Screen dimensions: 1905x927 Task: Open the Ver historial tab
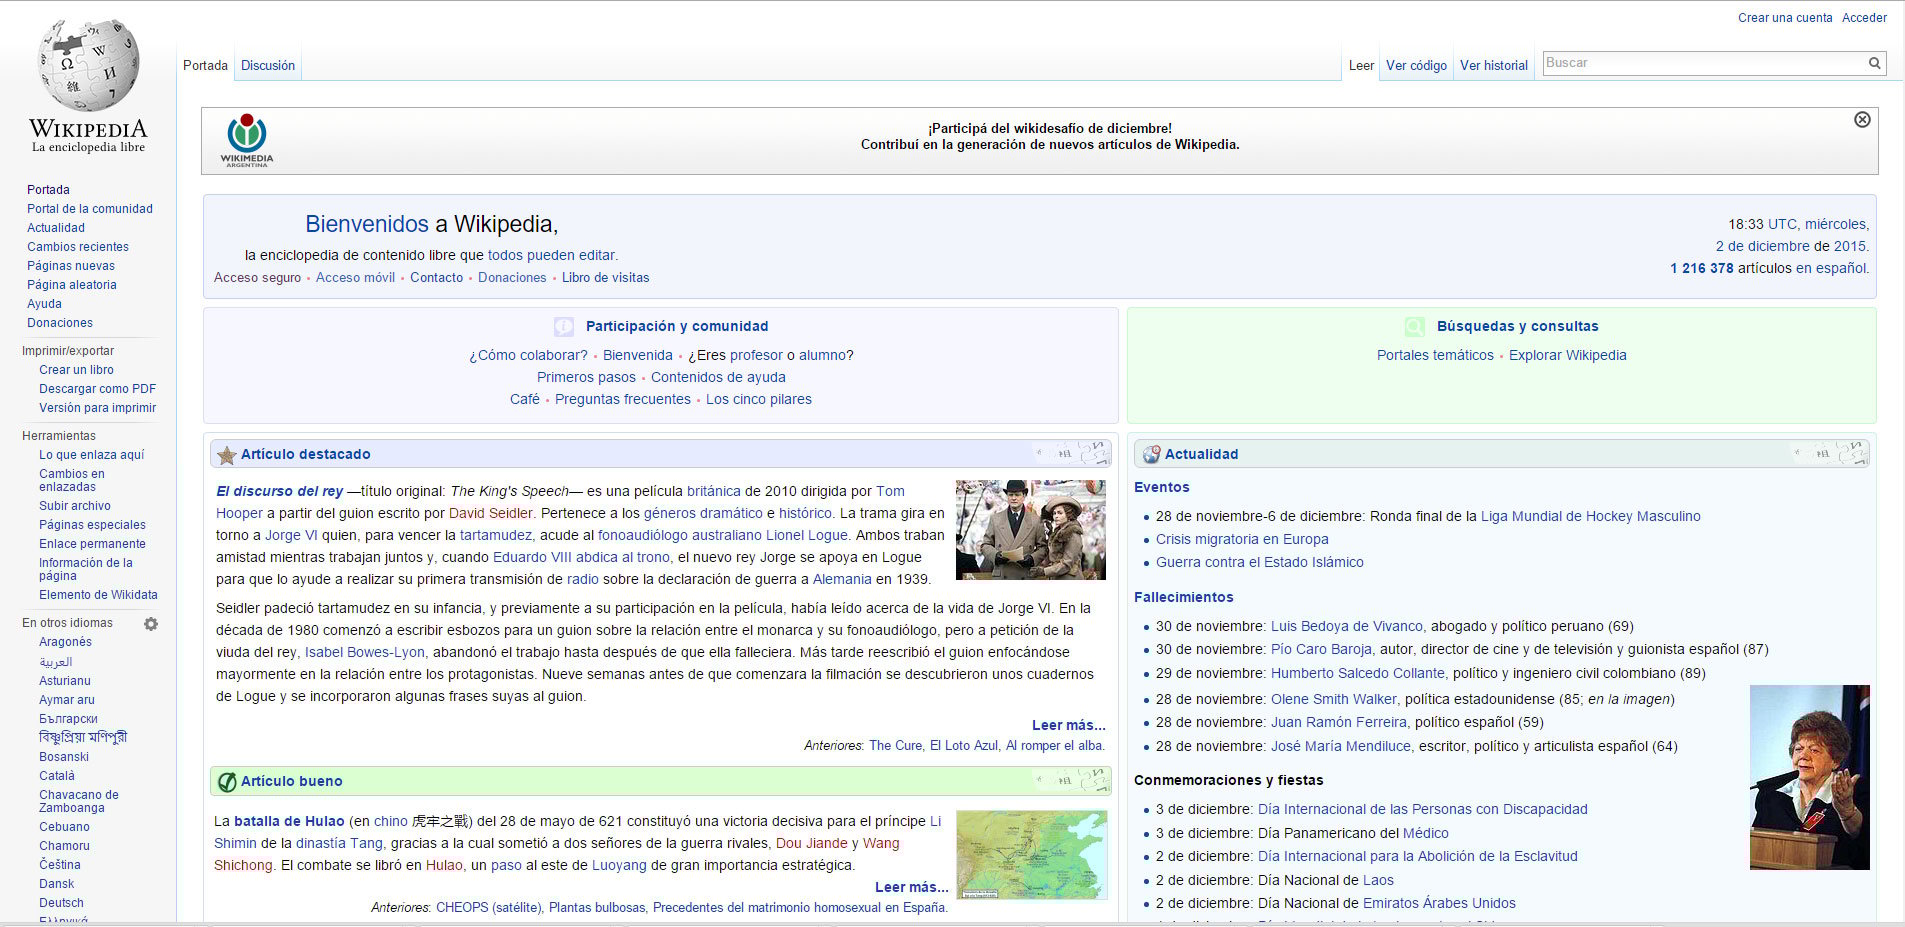[x=1494, y=65]
